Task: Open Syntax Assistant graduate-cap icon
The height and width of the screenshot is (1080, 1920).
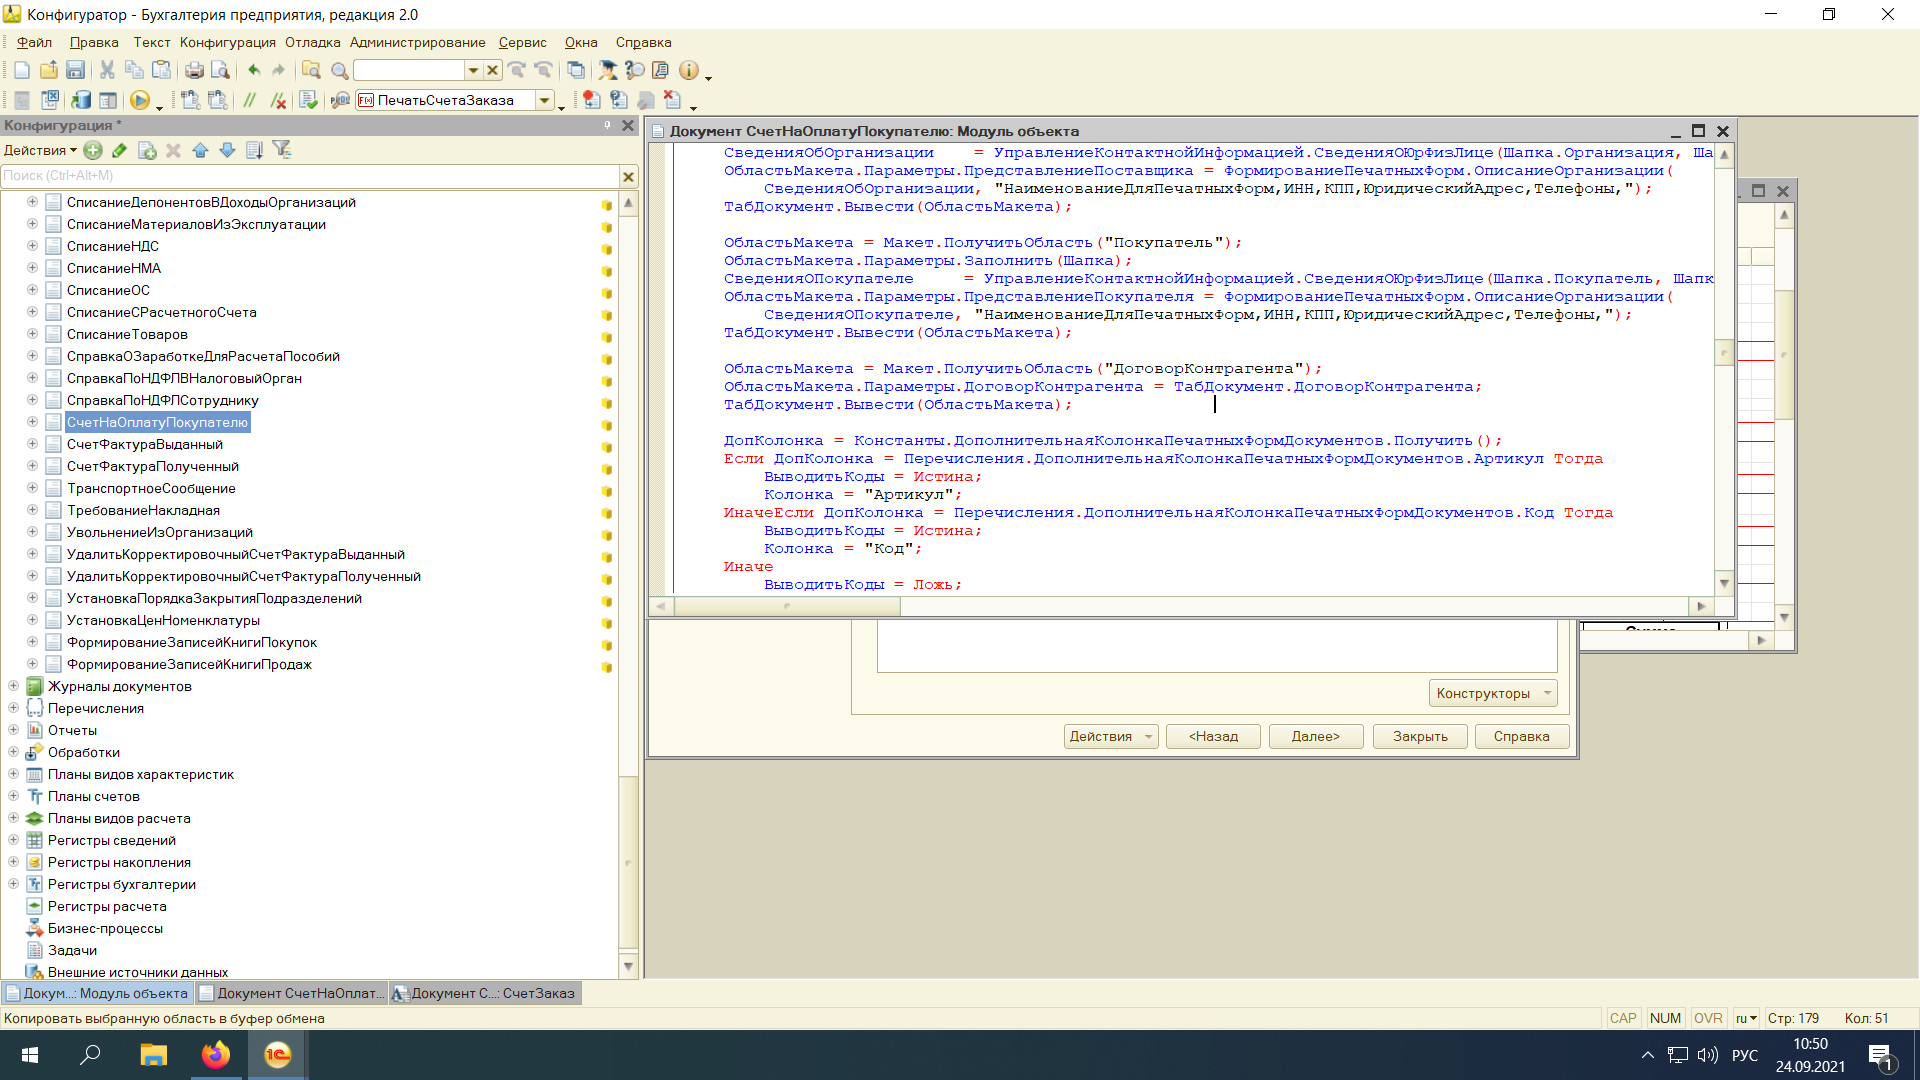Action: 607,70
